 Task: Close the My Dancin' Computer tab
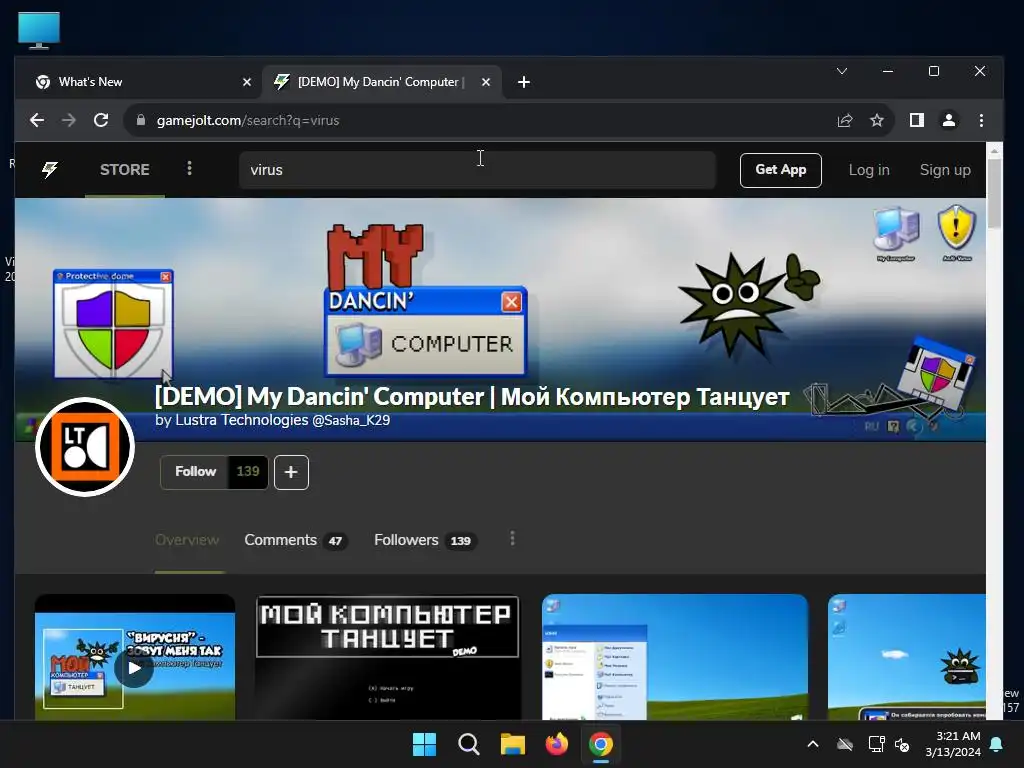tap(486, 82)
